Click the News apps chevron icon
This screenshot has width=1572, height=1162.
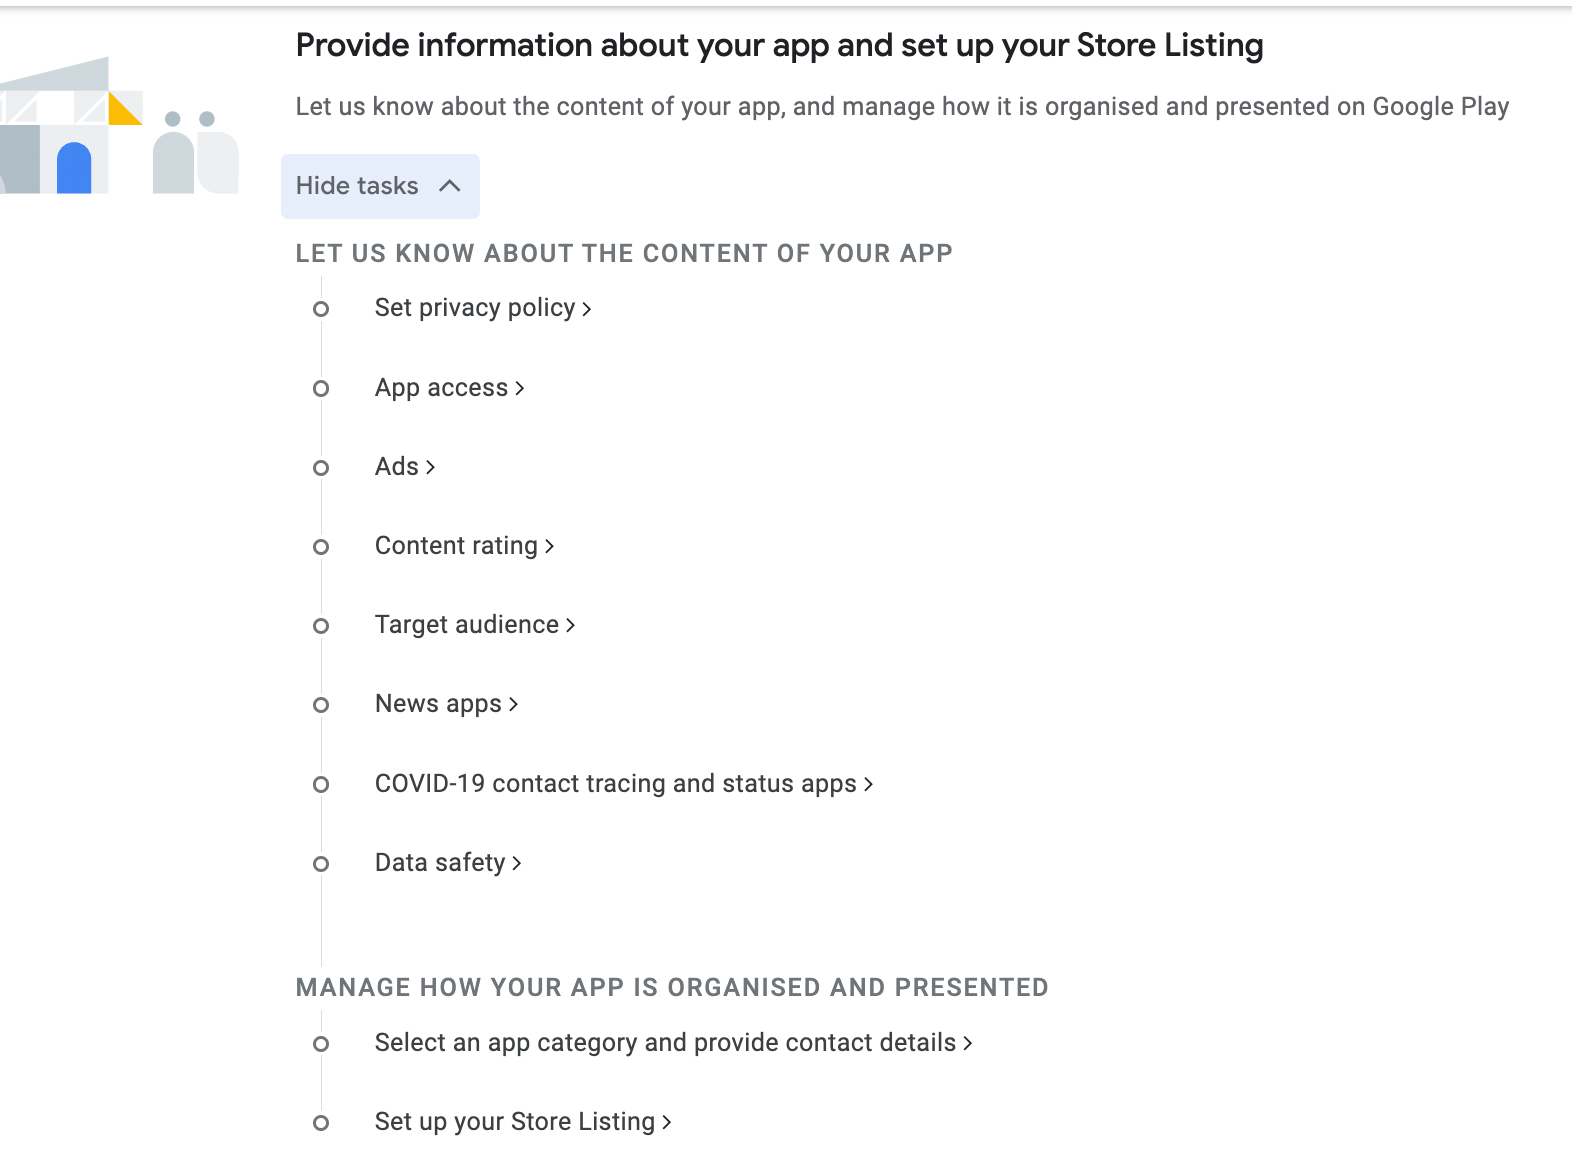pyautogui.click(x=512, y=704)
